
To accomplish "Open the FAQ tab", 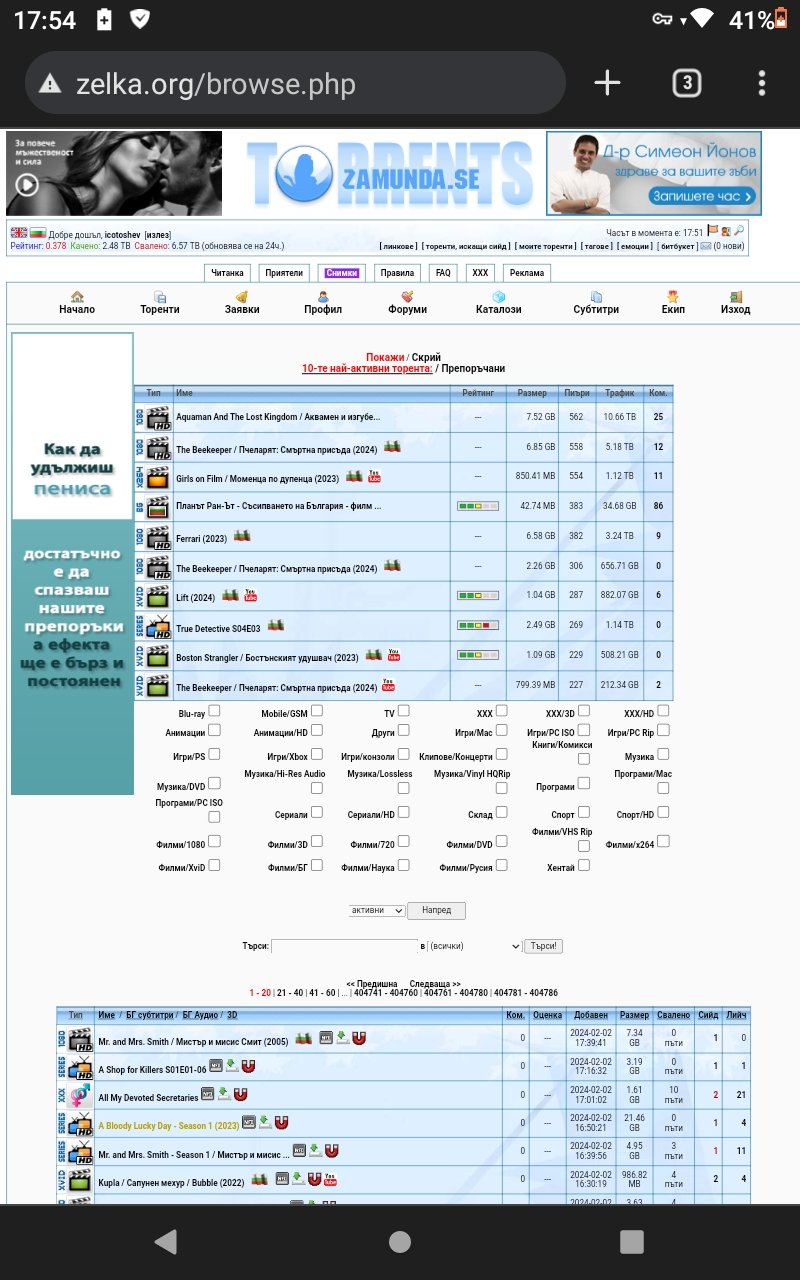I will pos(443,273).
